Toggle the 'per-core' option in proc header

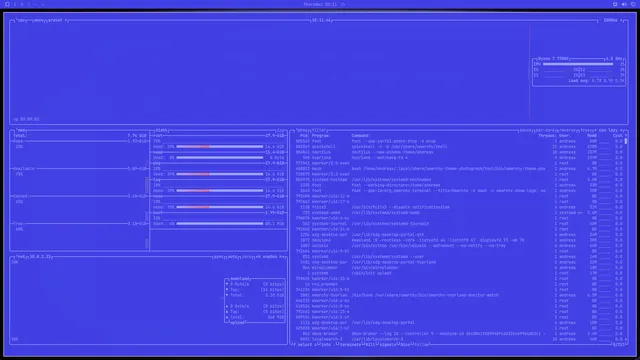545,130
